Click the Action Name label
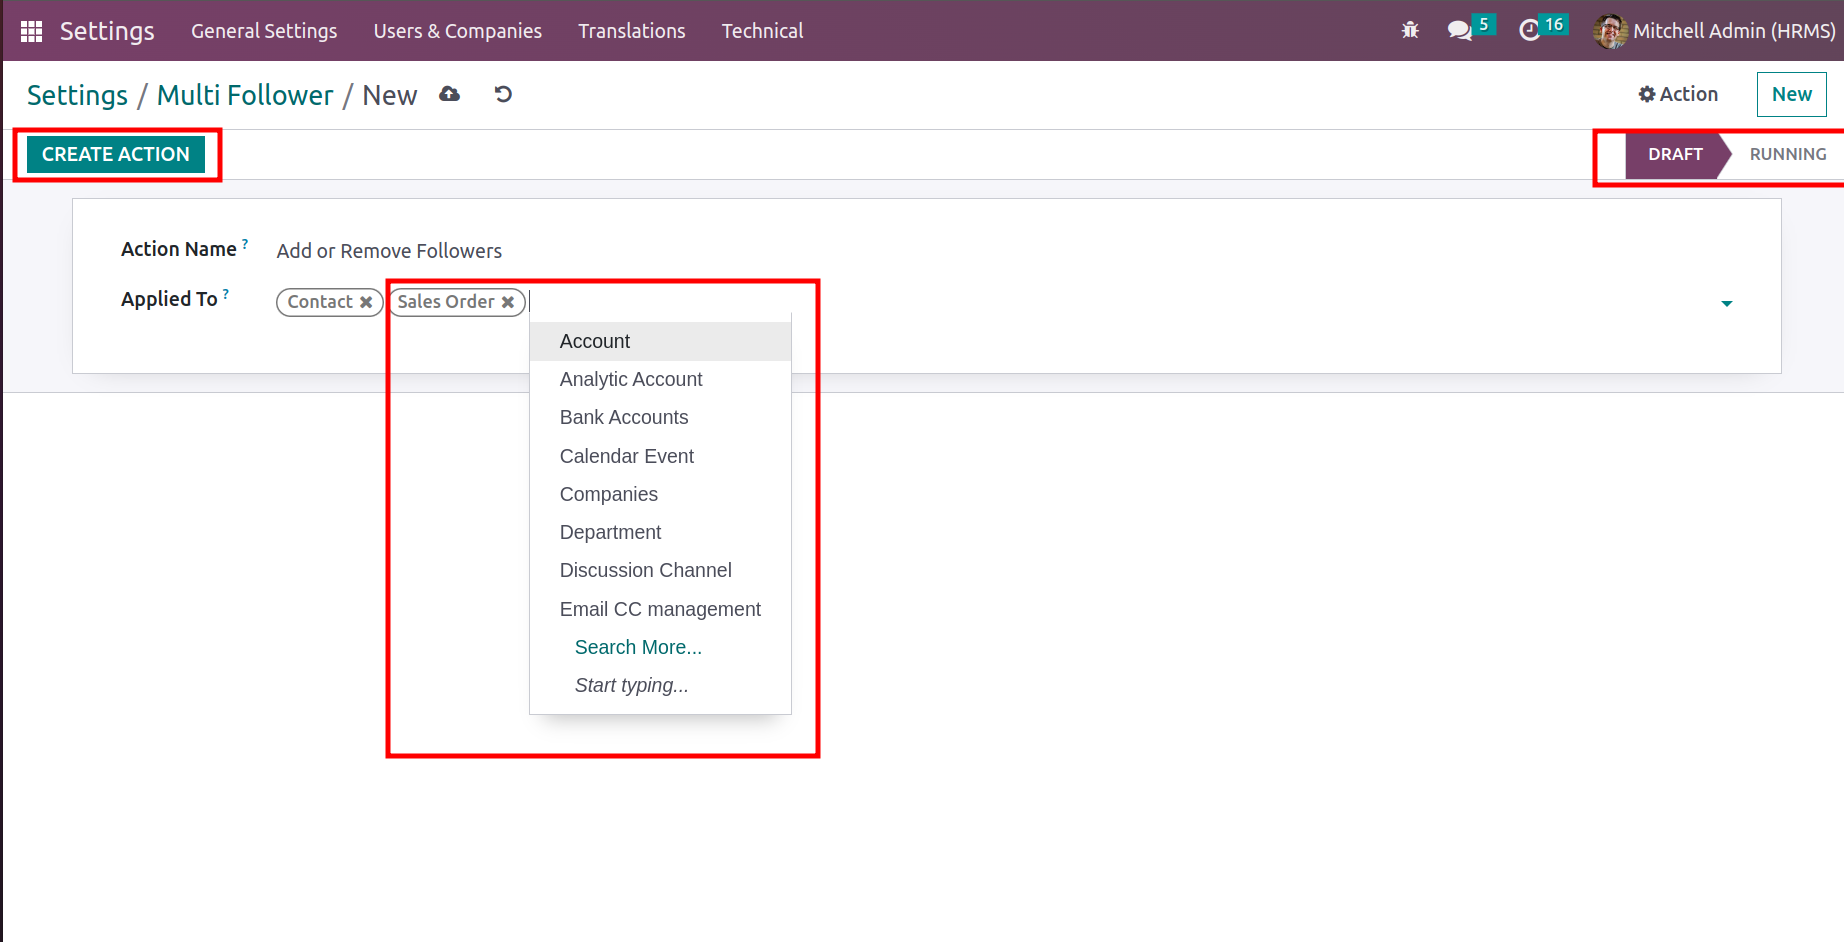 coord(179,249)
